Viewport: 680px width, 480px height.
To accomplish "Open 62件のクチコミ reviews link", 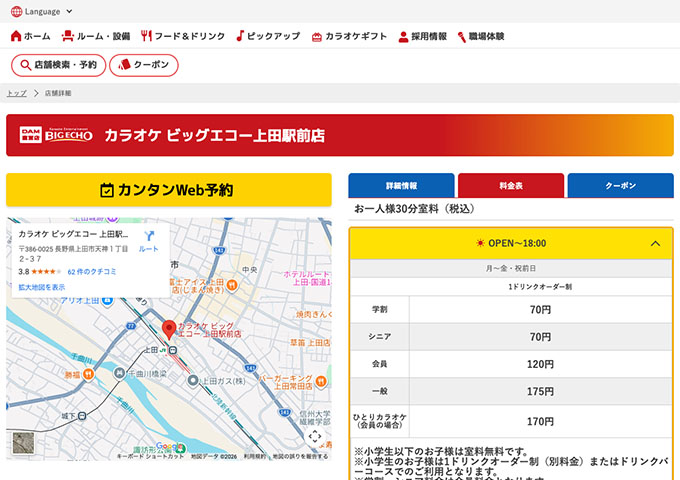I will point(92,272).
